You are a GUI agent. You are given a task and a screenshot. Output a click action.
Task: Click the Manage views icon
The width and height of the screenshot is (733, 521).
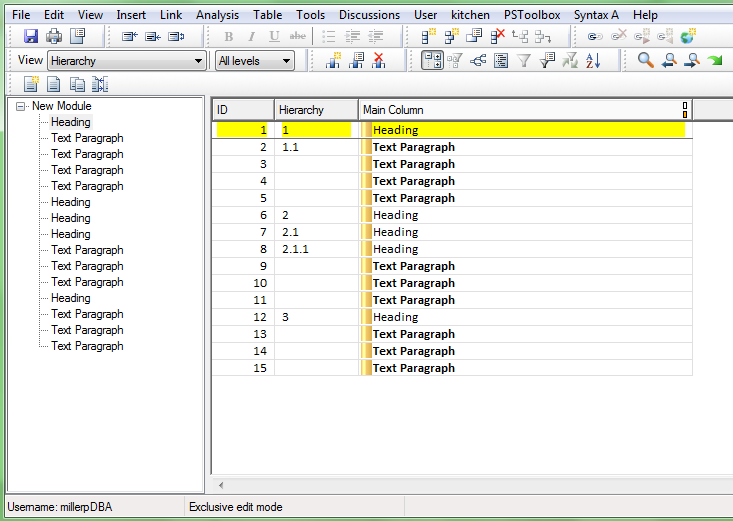pyautogui.click(x=357, y=60)
